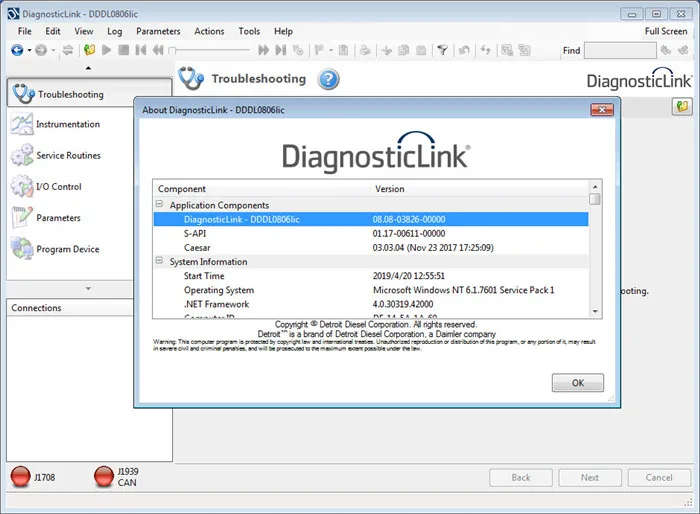
Task: Open Parameters in the side panel
Action: [x=58, y=218]
